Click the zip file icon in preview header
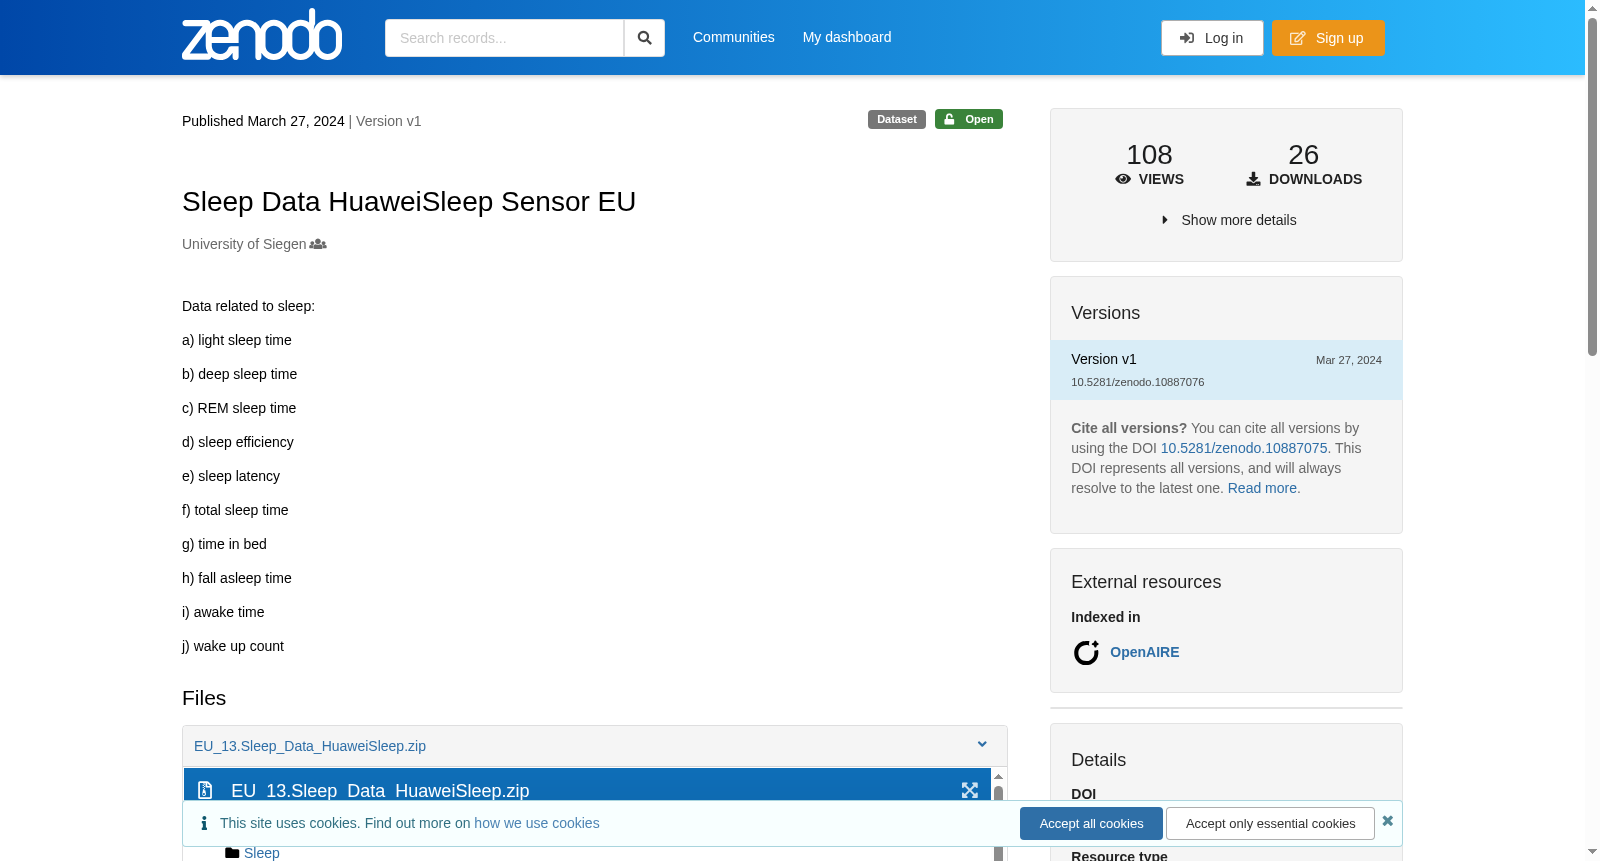1600x861 pixels. [x=205, y=790]
